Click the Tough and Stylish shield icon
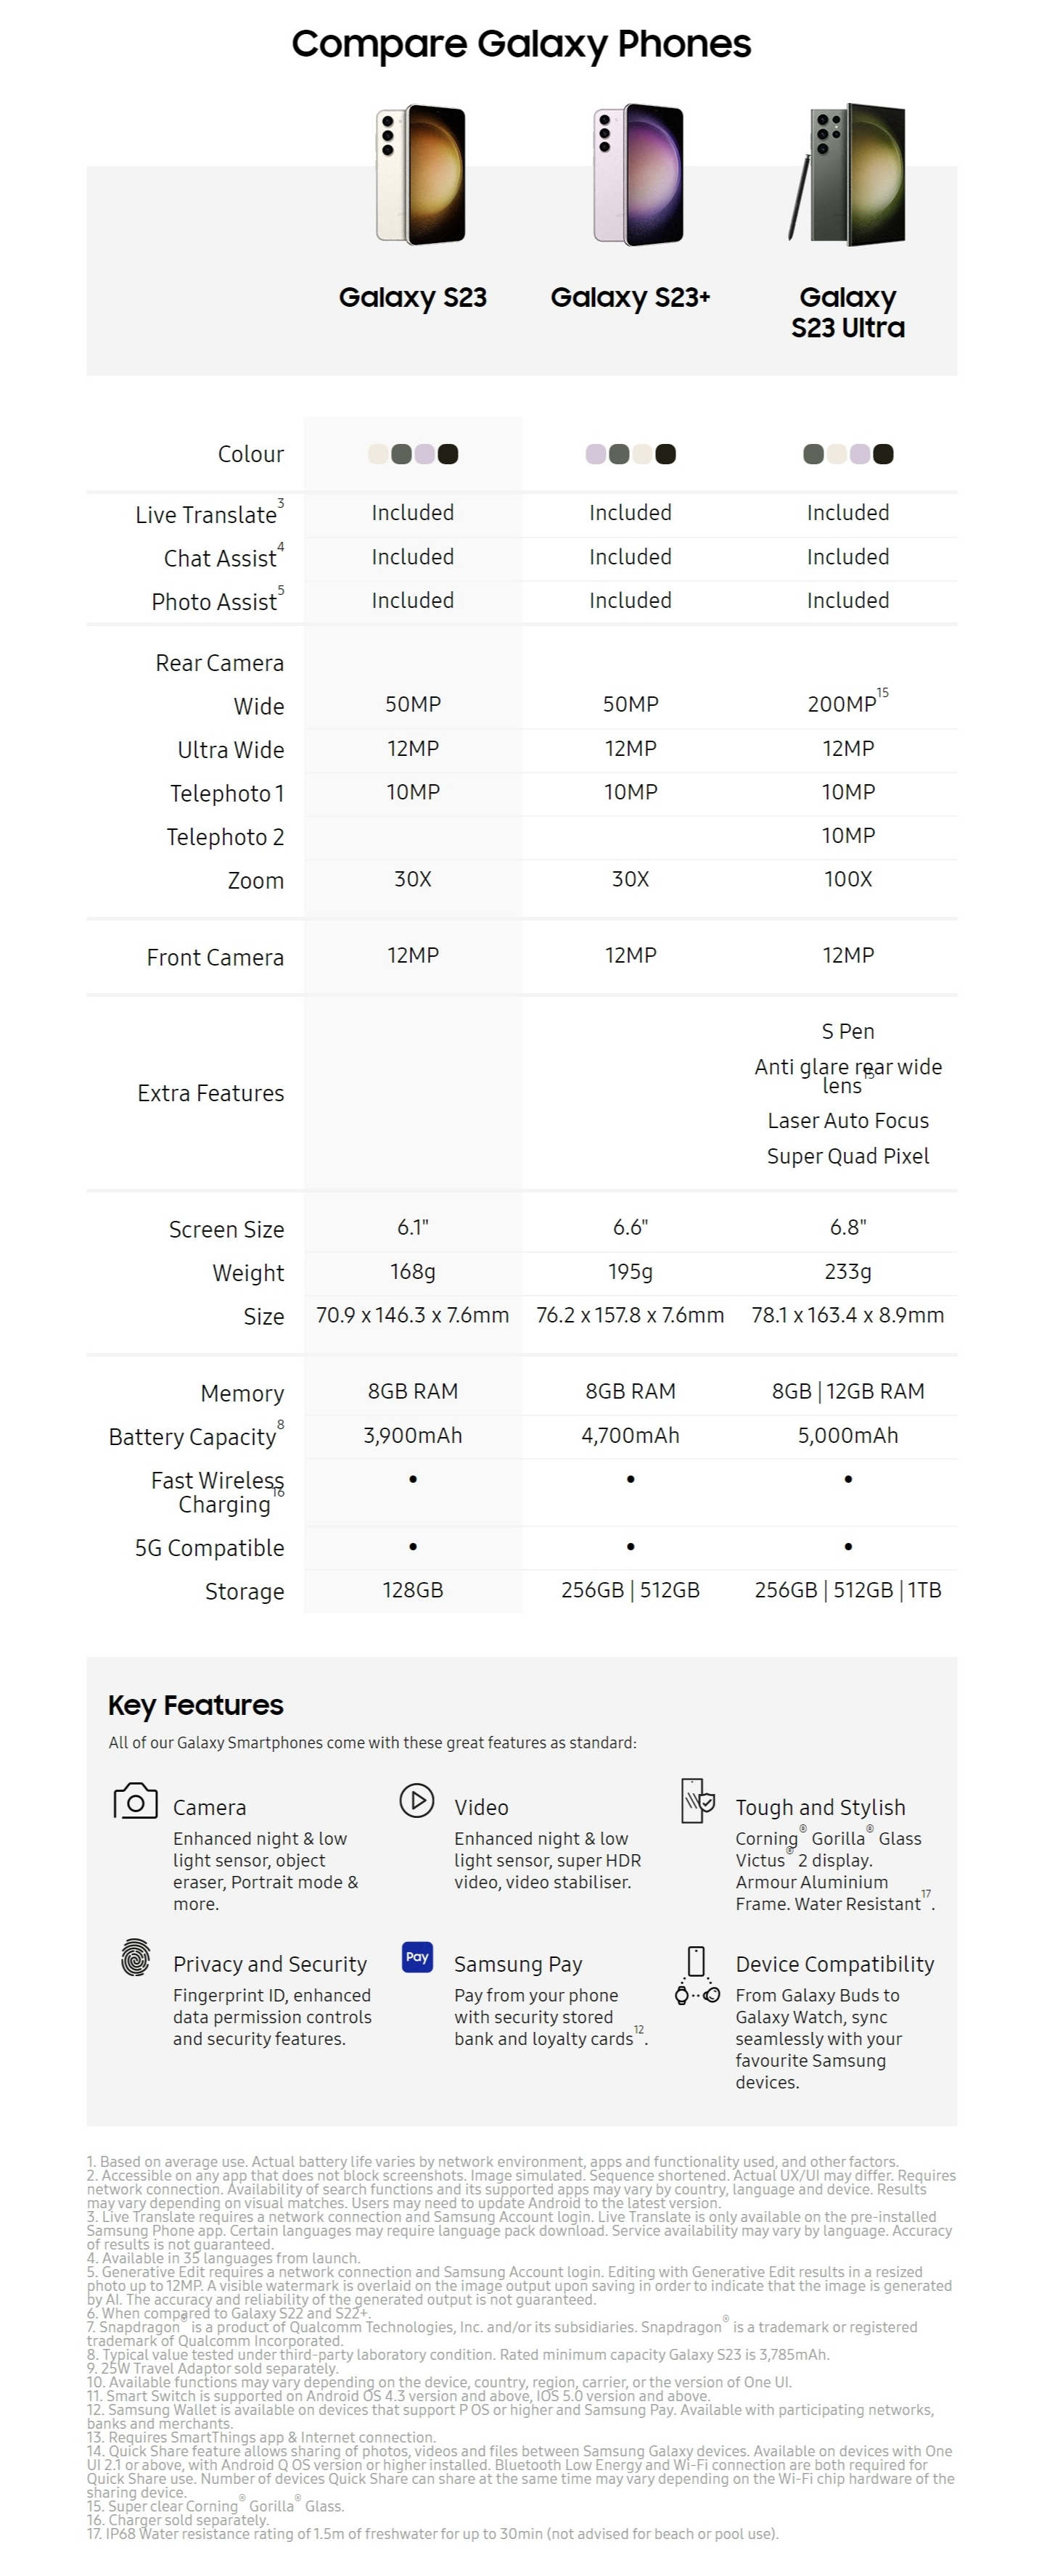The height and width of the screenshot is (2576, 1039). pyautogui.click(x=698, y=1800)
